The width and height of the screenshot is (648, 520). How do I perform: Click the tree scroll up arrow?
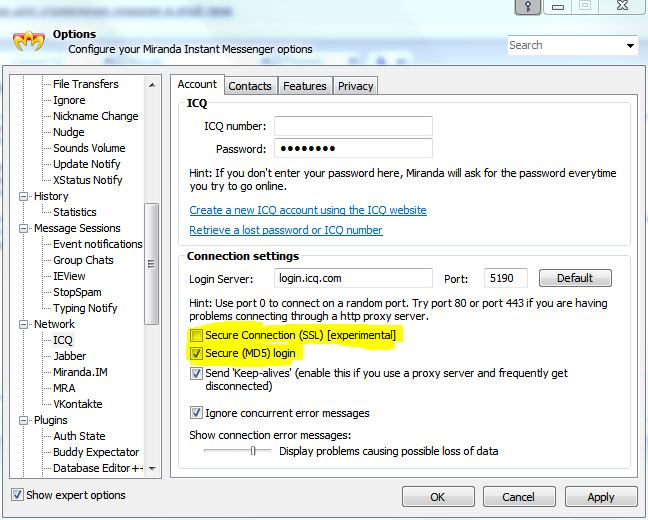pos(152,85)
